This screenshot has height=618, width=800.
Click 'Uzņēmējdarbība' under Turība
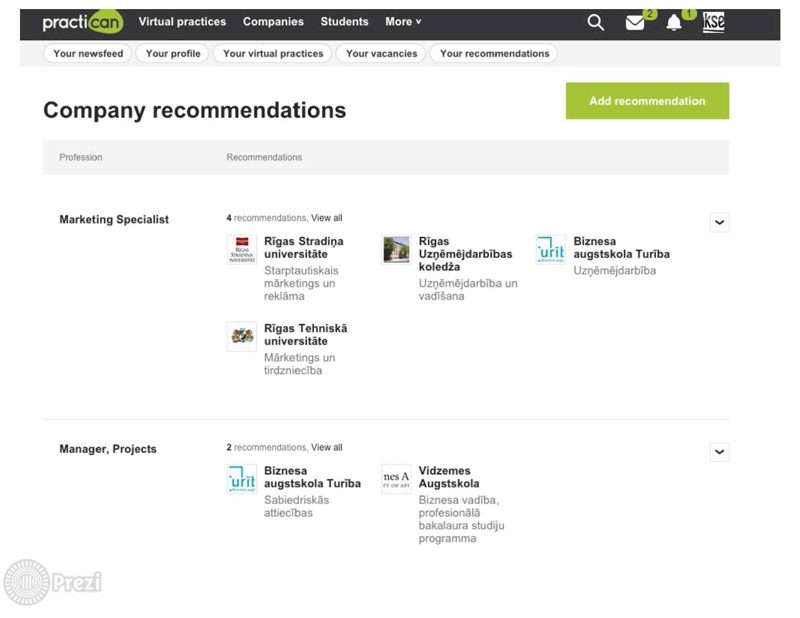(x=615, y=270)
